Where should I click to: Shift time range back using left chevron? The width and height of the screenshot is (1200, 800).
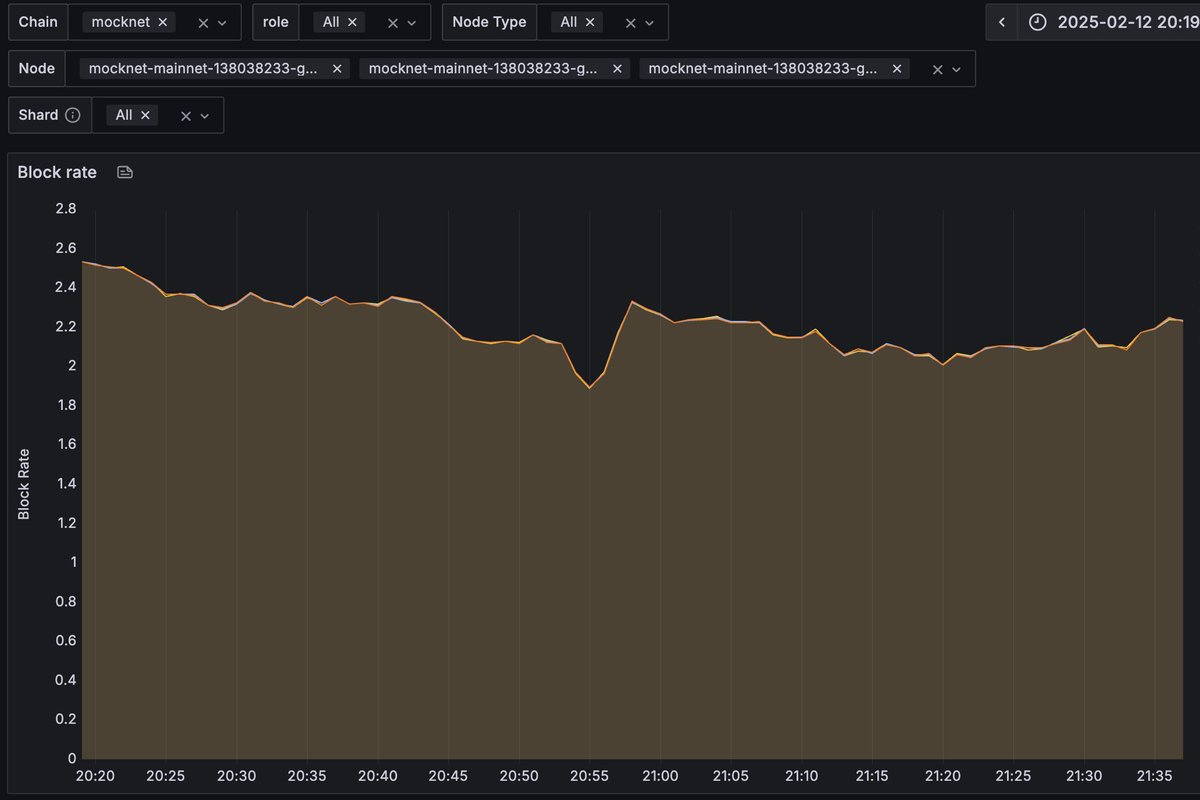(1001, 21)
